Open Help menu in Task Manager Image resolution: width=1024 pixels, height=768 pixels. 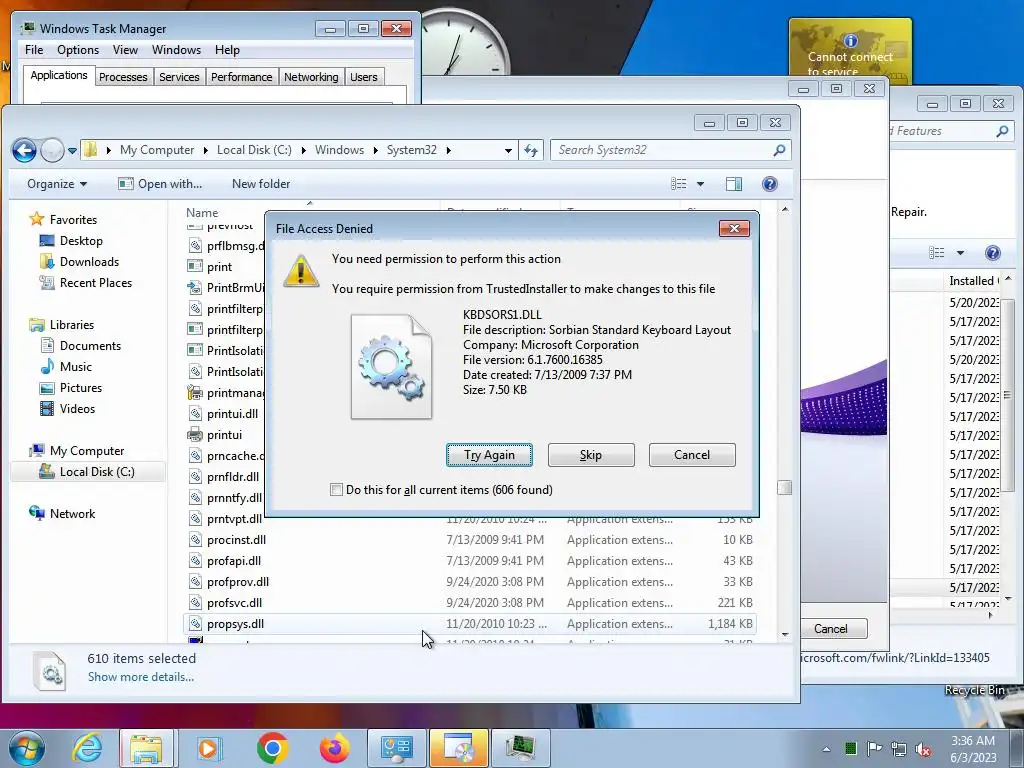click(x=227, y=50)
